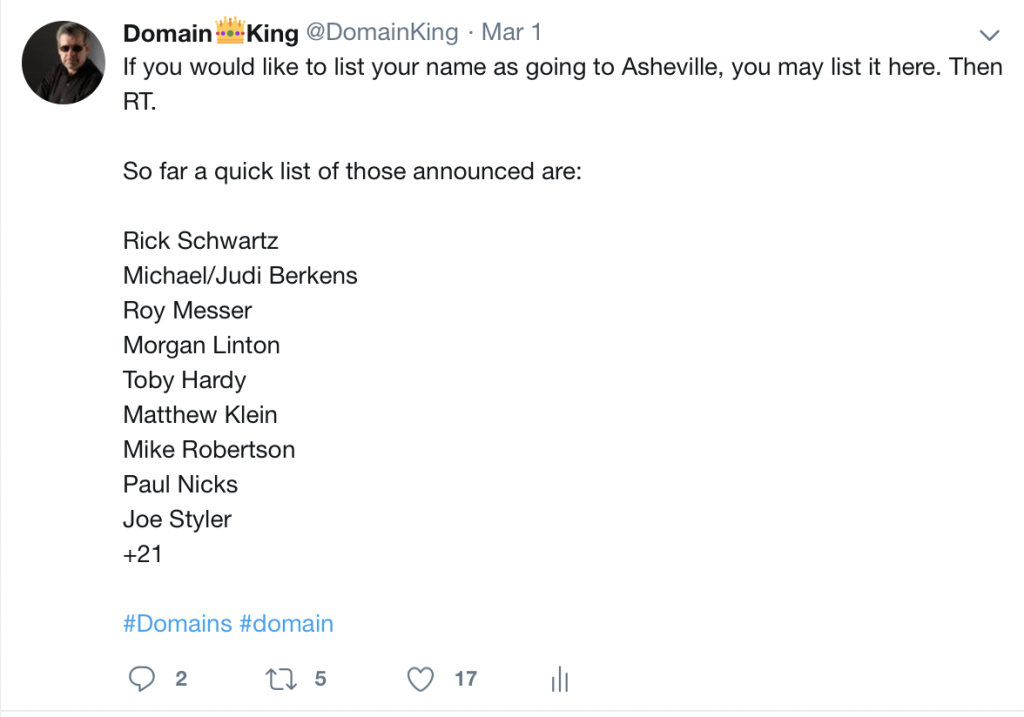The image size is (1024, 717).
Task: Open the Domain King display name link
Action: pos(211,32)
